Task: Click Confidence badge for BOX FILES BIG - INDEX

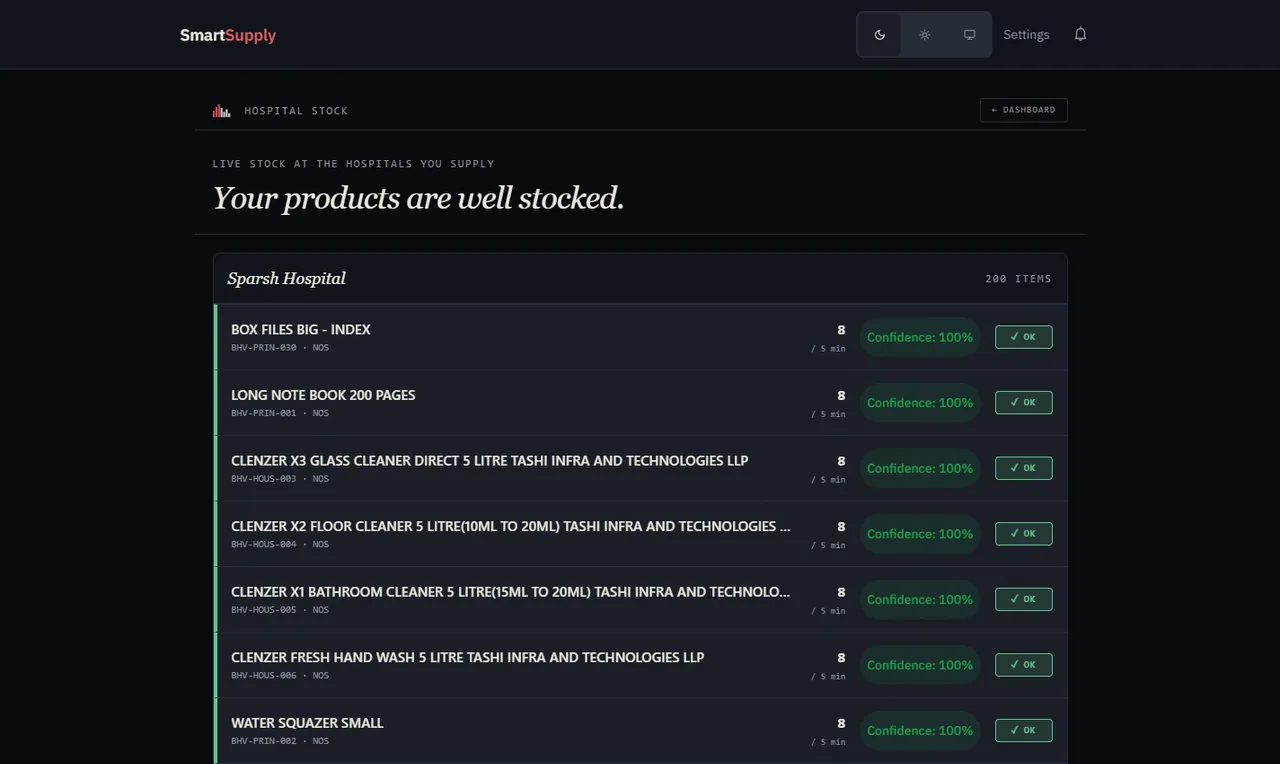Action: (x=920, y=337)
